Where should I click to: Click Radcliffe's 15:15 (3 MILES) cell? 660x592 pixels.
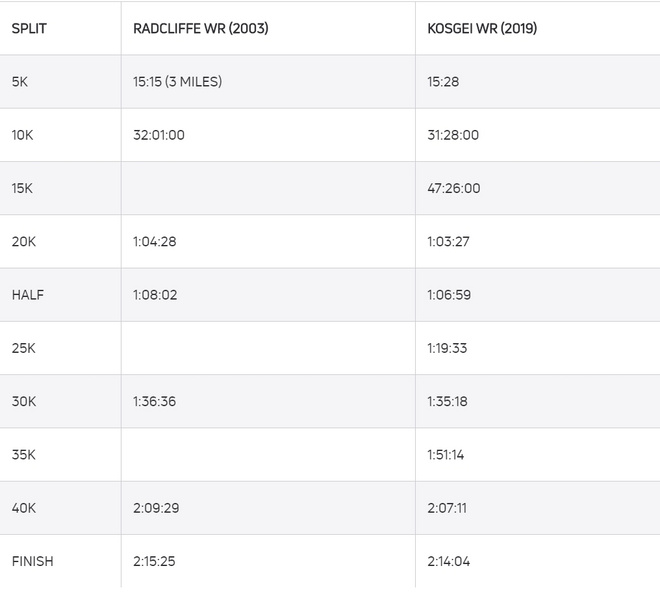[178, 82]
